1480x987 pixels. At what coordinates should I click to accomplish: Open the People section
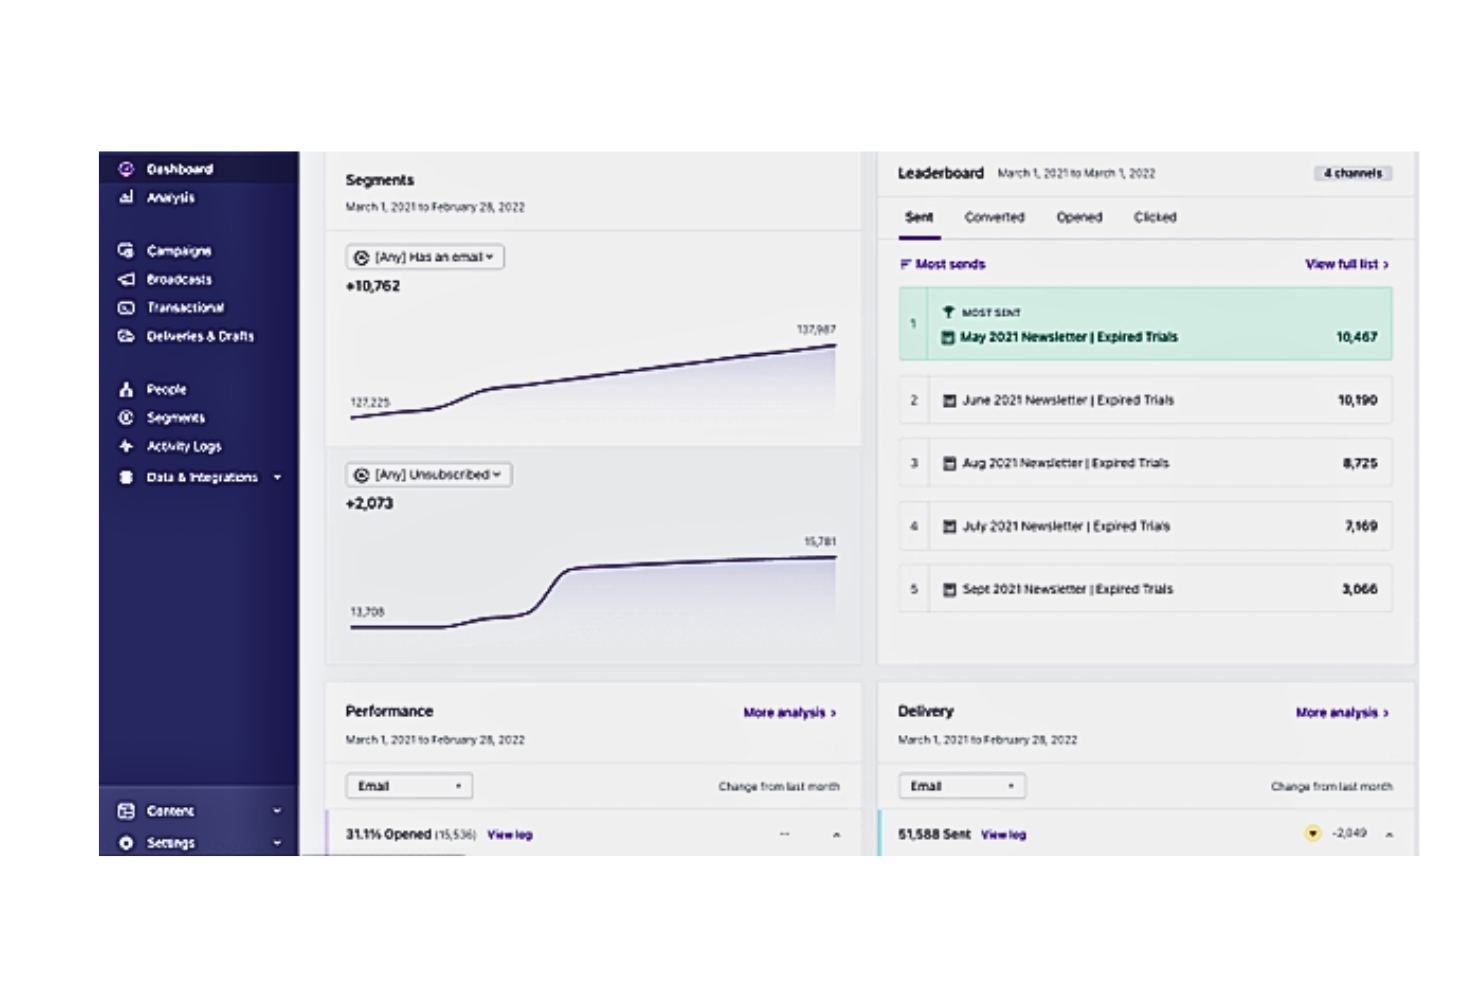[167, 389]
